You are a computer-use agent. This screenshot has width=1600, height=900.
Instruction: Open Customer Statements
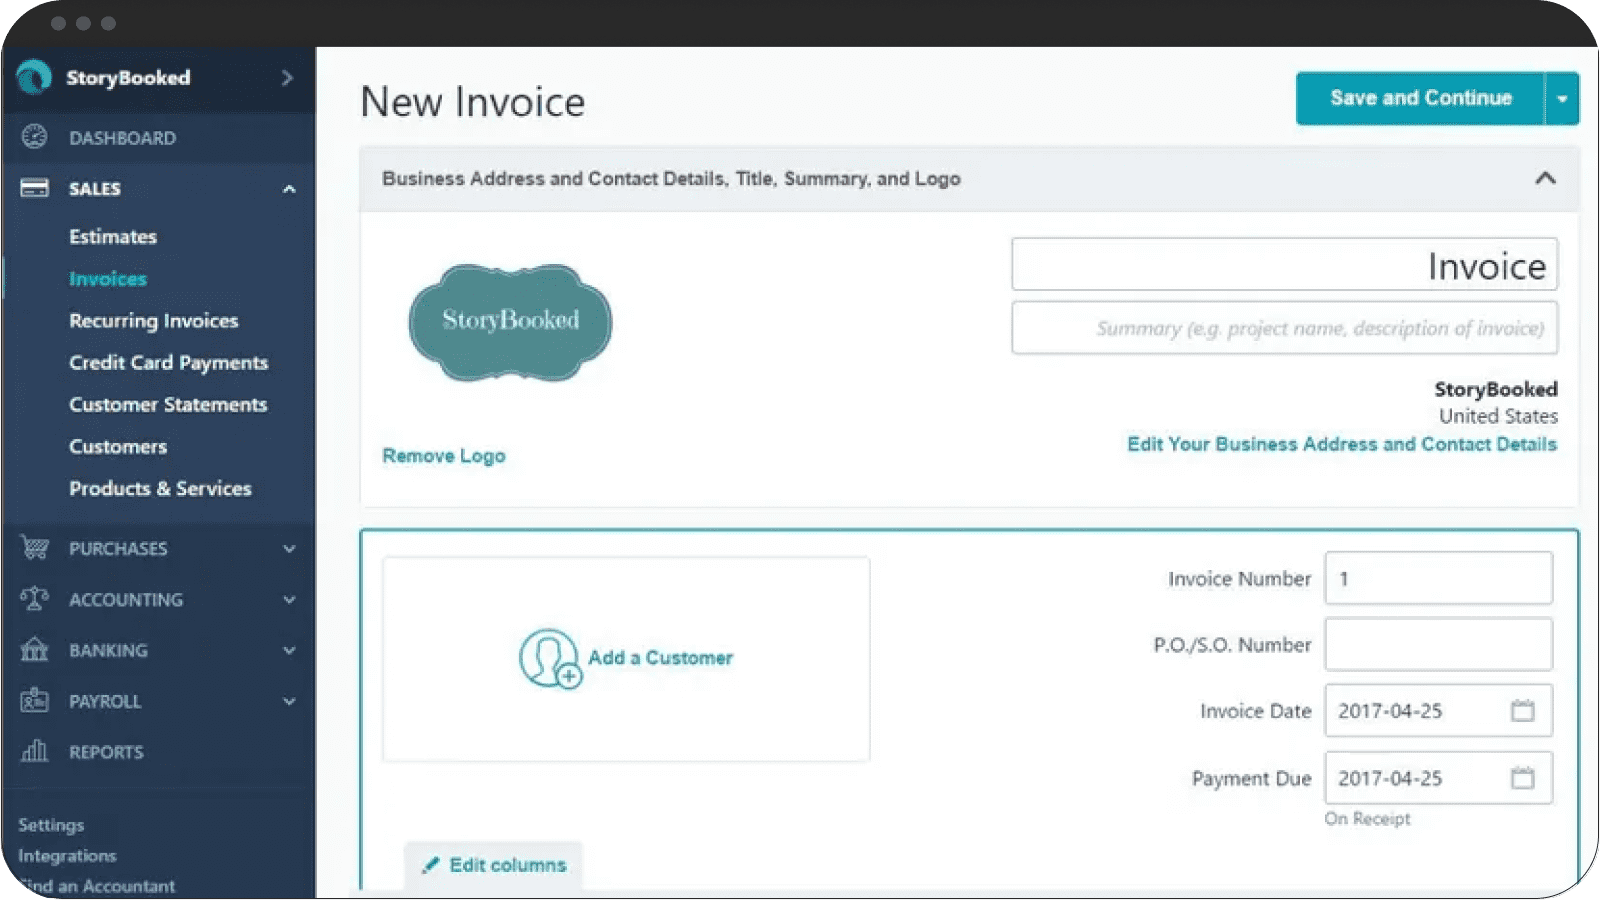pyautogui.click(x=168, y=405)
